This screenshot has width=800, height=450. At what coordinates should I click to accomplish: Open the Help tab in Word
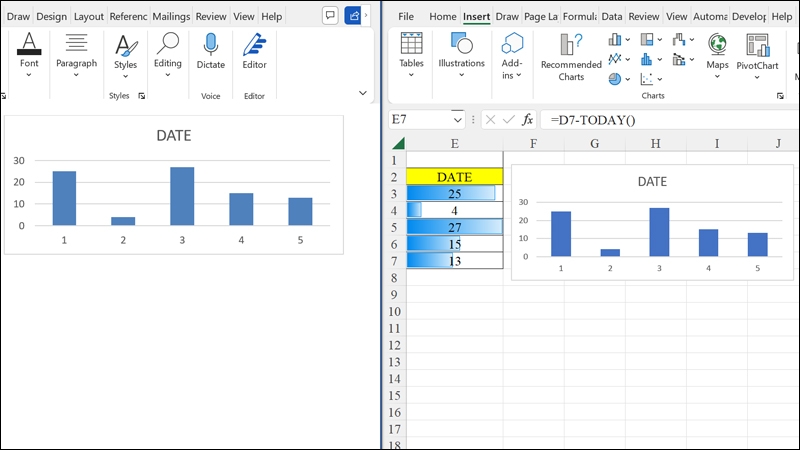click(x=271, y=16)
